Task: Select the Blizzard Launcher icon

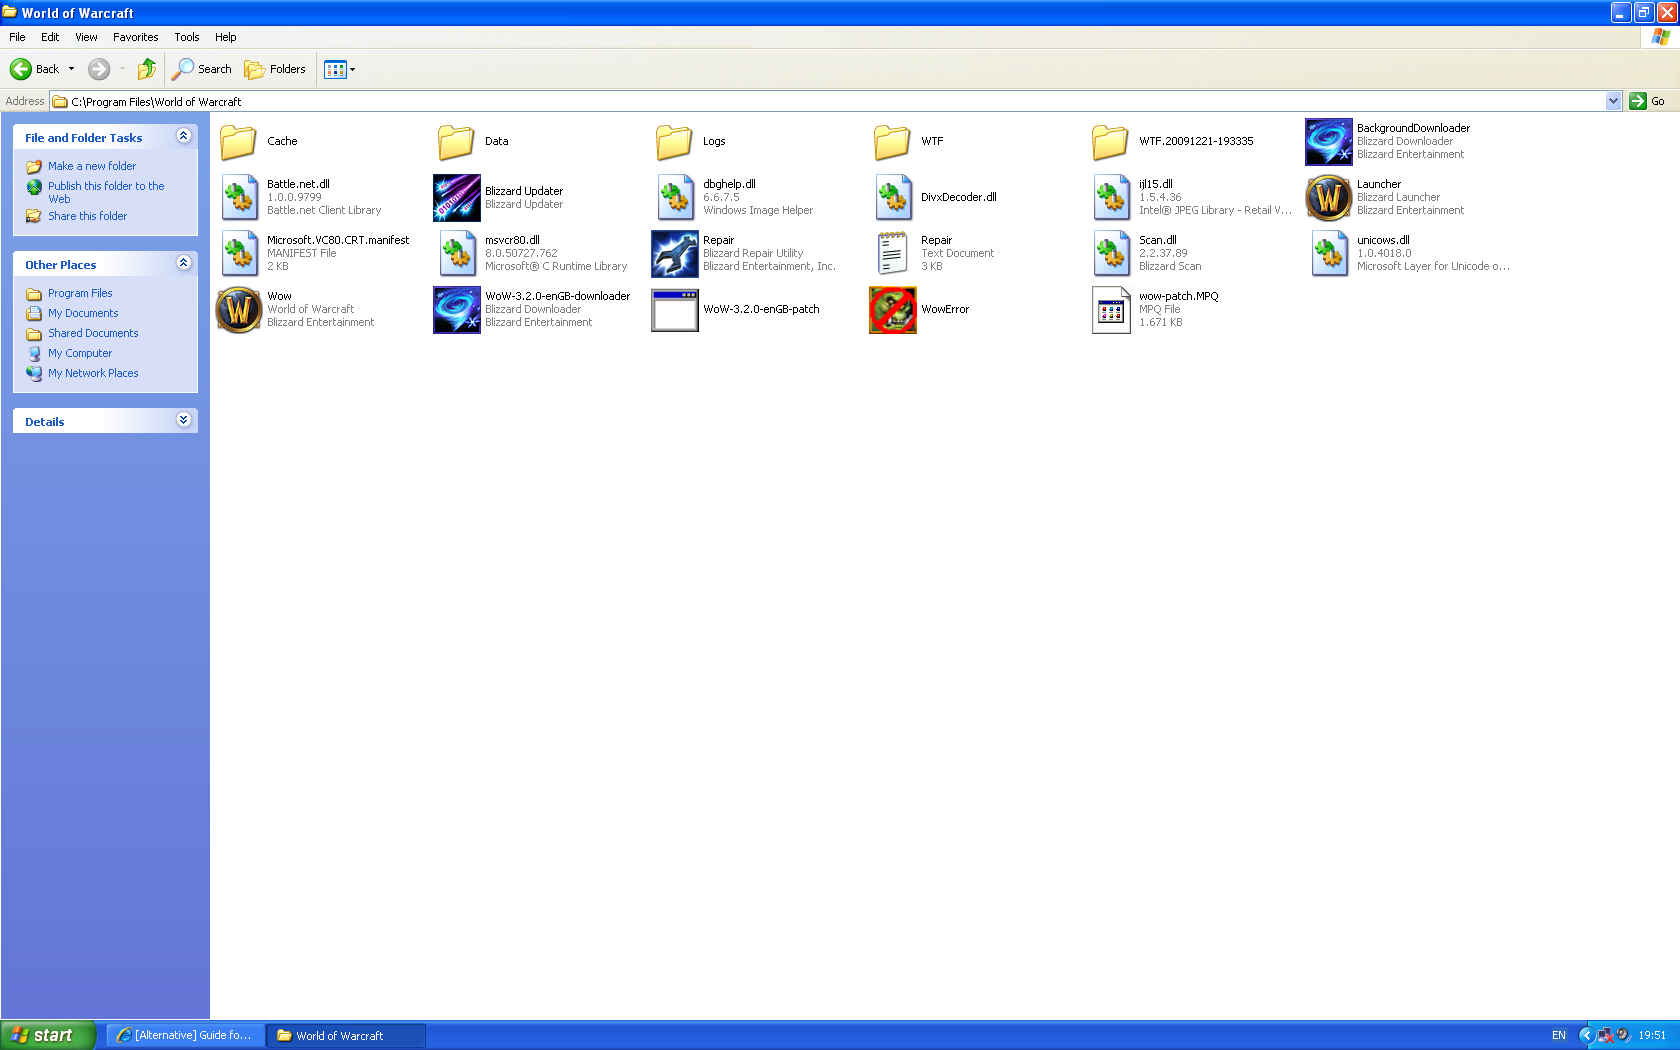Action: (x=1329, y=198)
